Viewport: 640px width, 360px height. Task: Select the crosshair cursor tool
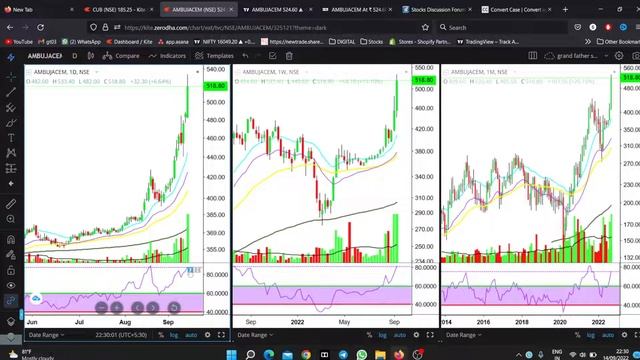11,76
